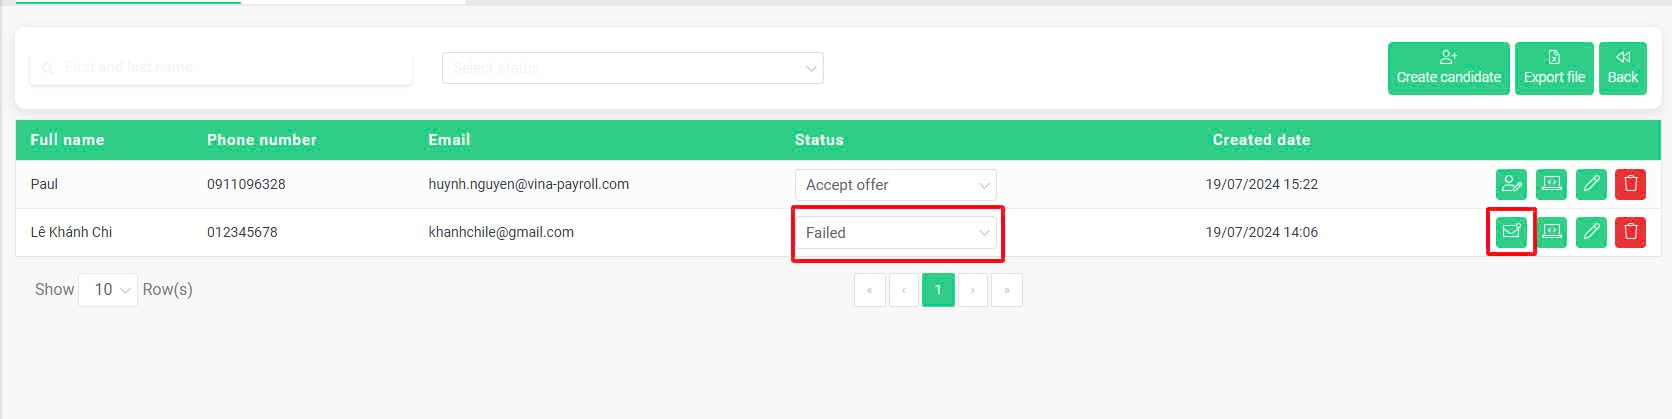Select page 1 in the pagination
This screenshot has height=419, width=1672.
(938, 290)
